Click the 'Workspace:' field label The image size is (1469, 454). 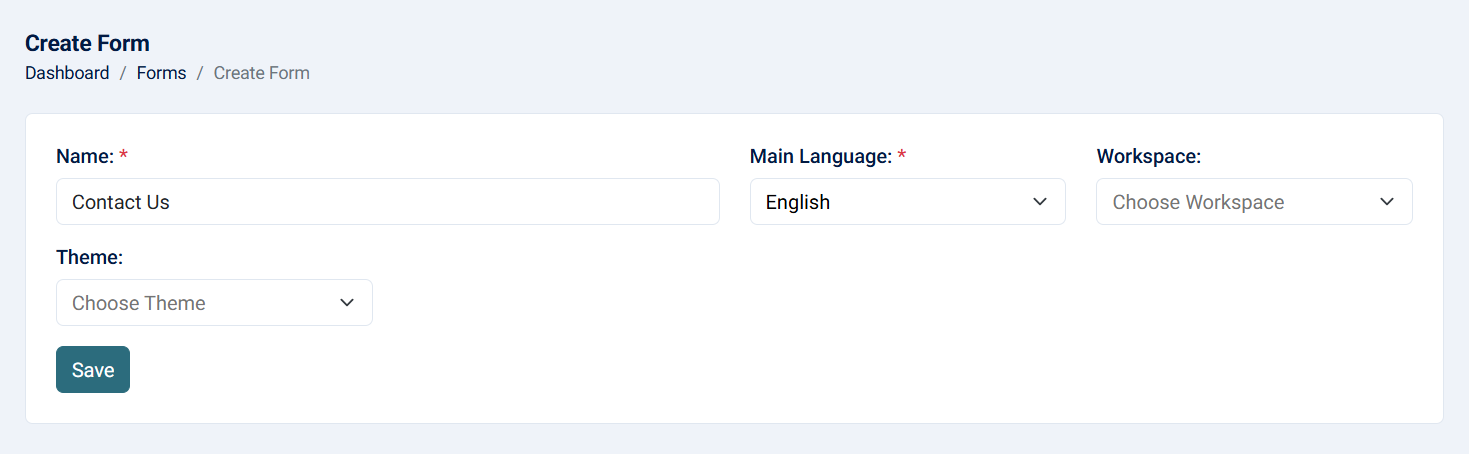(1148, 156)
